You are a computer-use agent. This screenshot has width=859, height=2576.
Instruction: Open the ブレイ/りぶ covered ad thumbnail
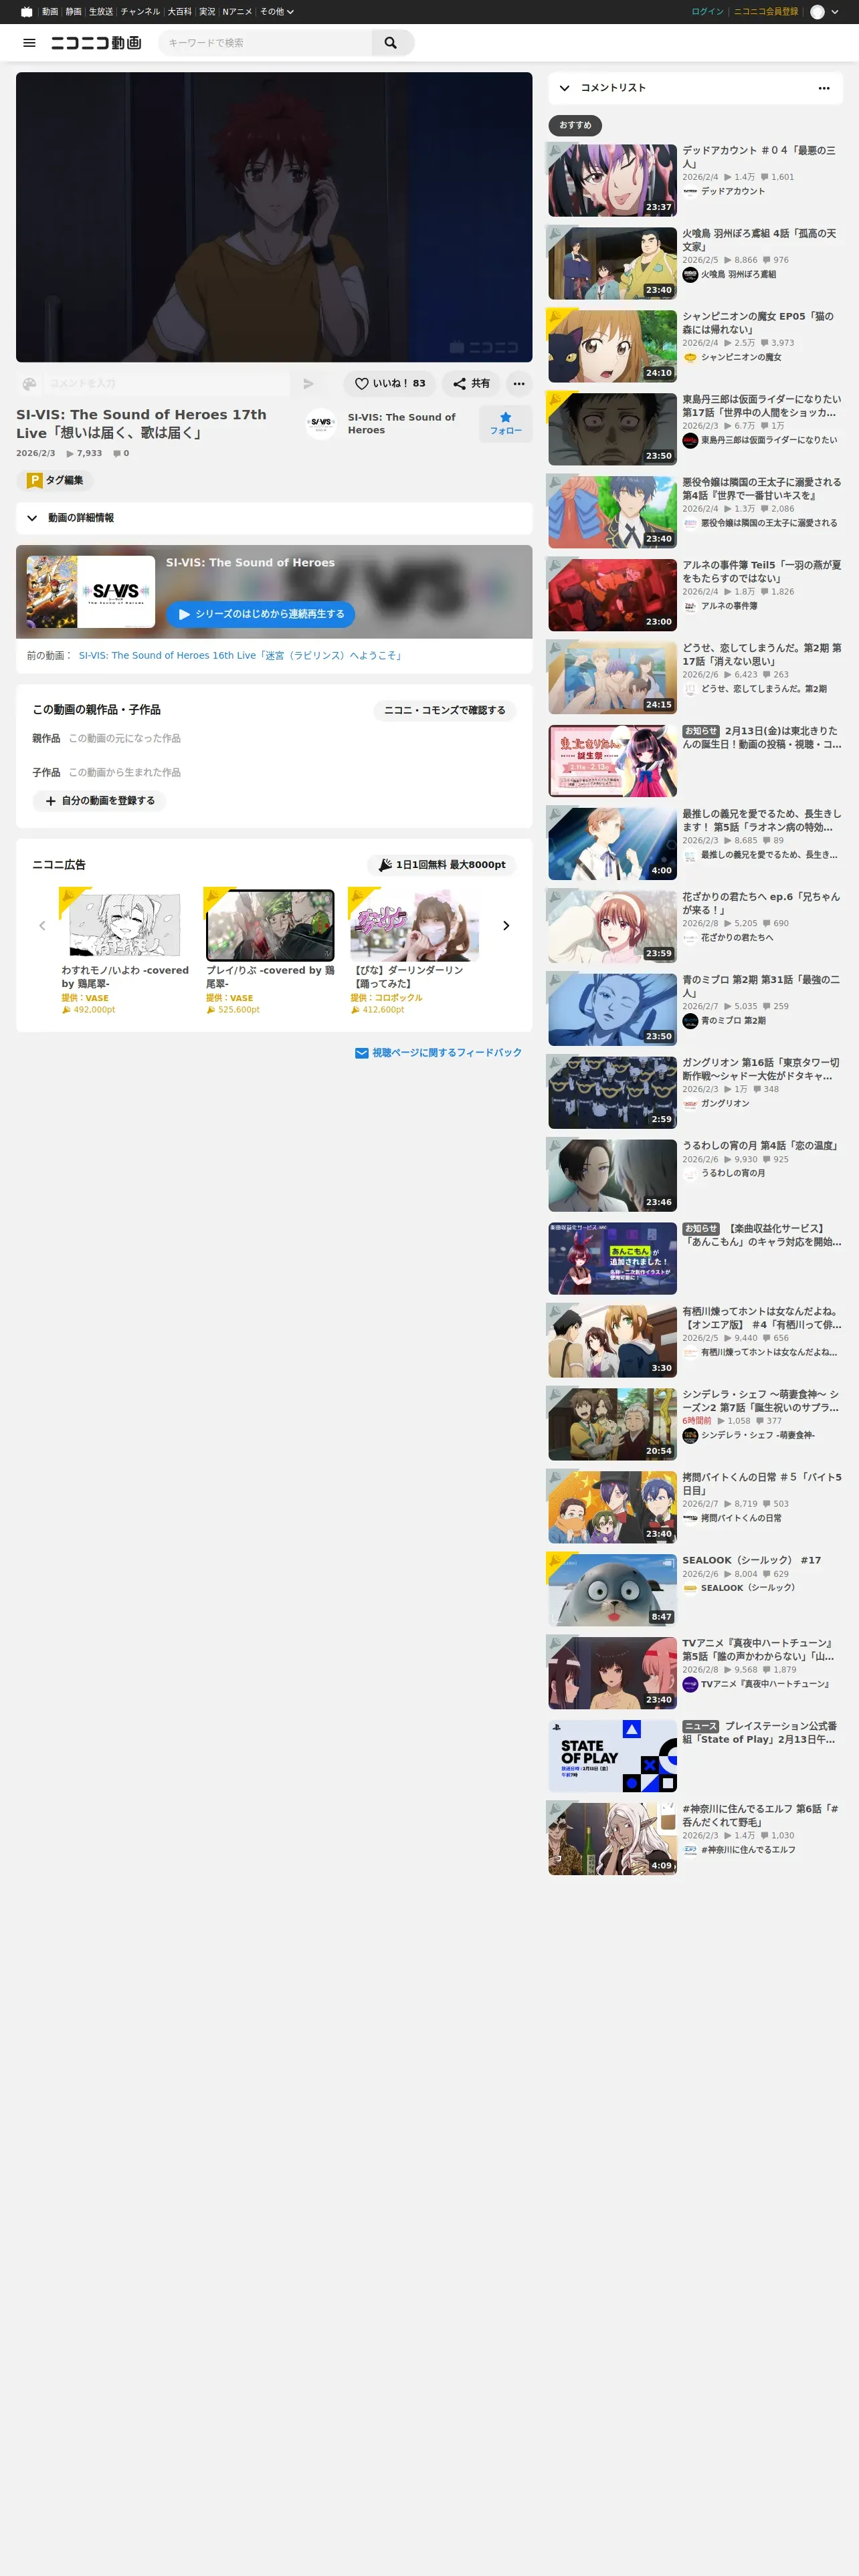coord(270,925)
